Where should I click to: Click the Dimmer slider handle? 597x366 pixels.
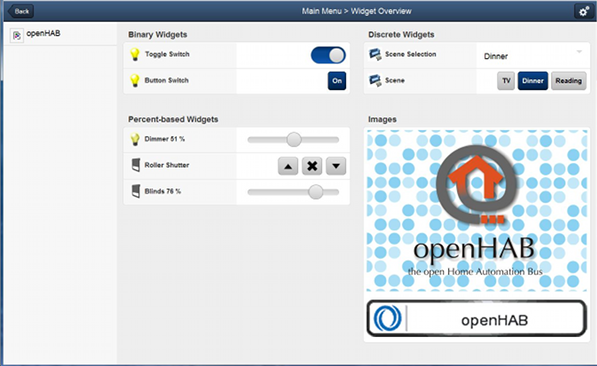(x=294, y=139)
